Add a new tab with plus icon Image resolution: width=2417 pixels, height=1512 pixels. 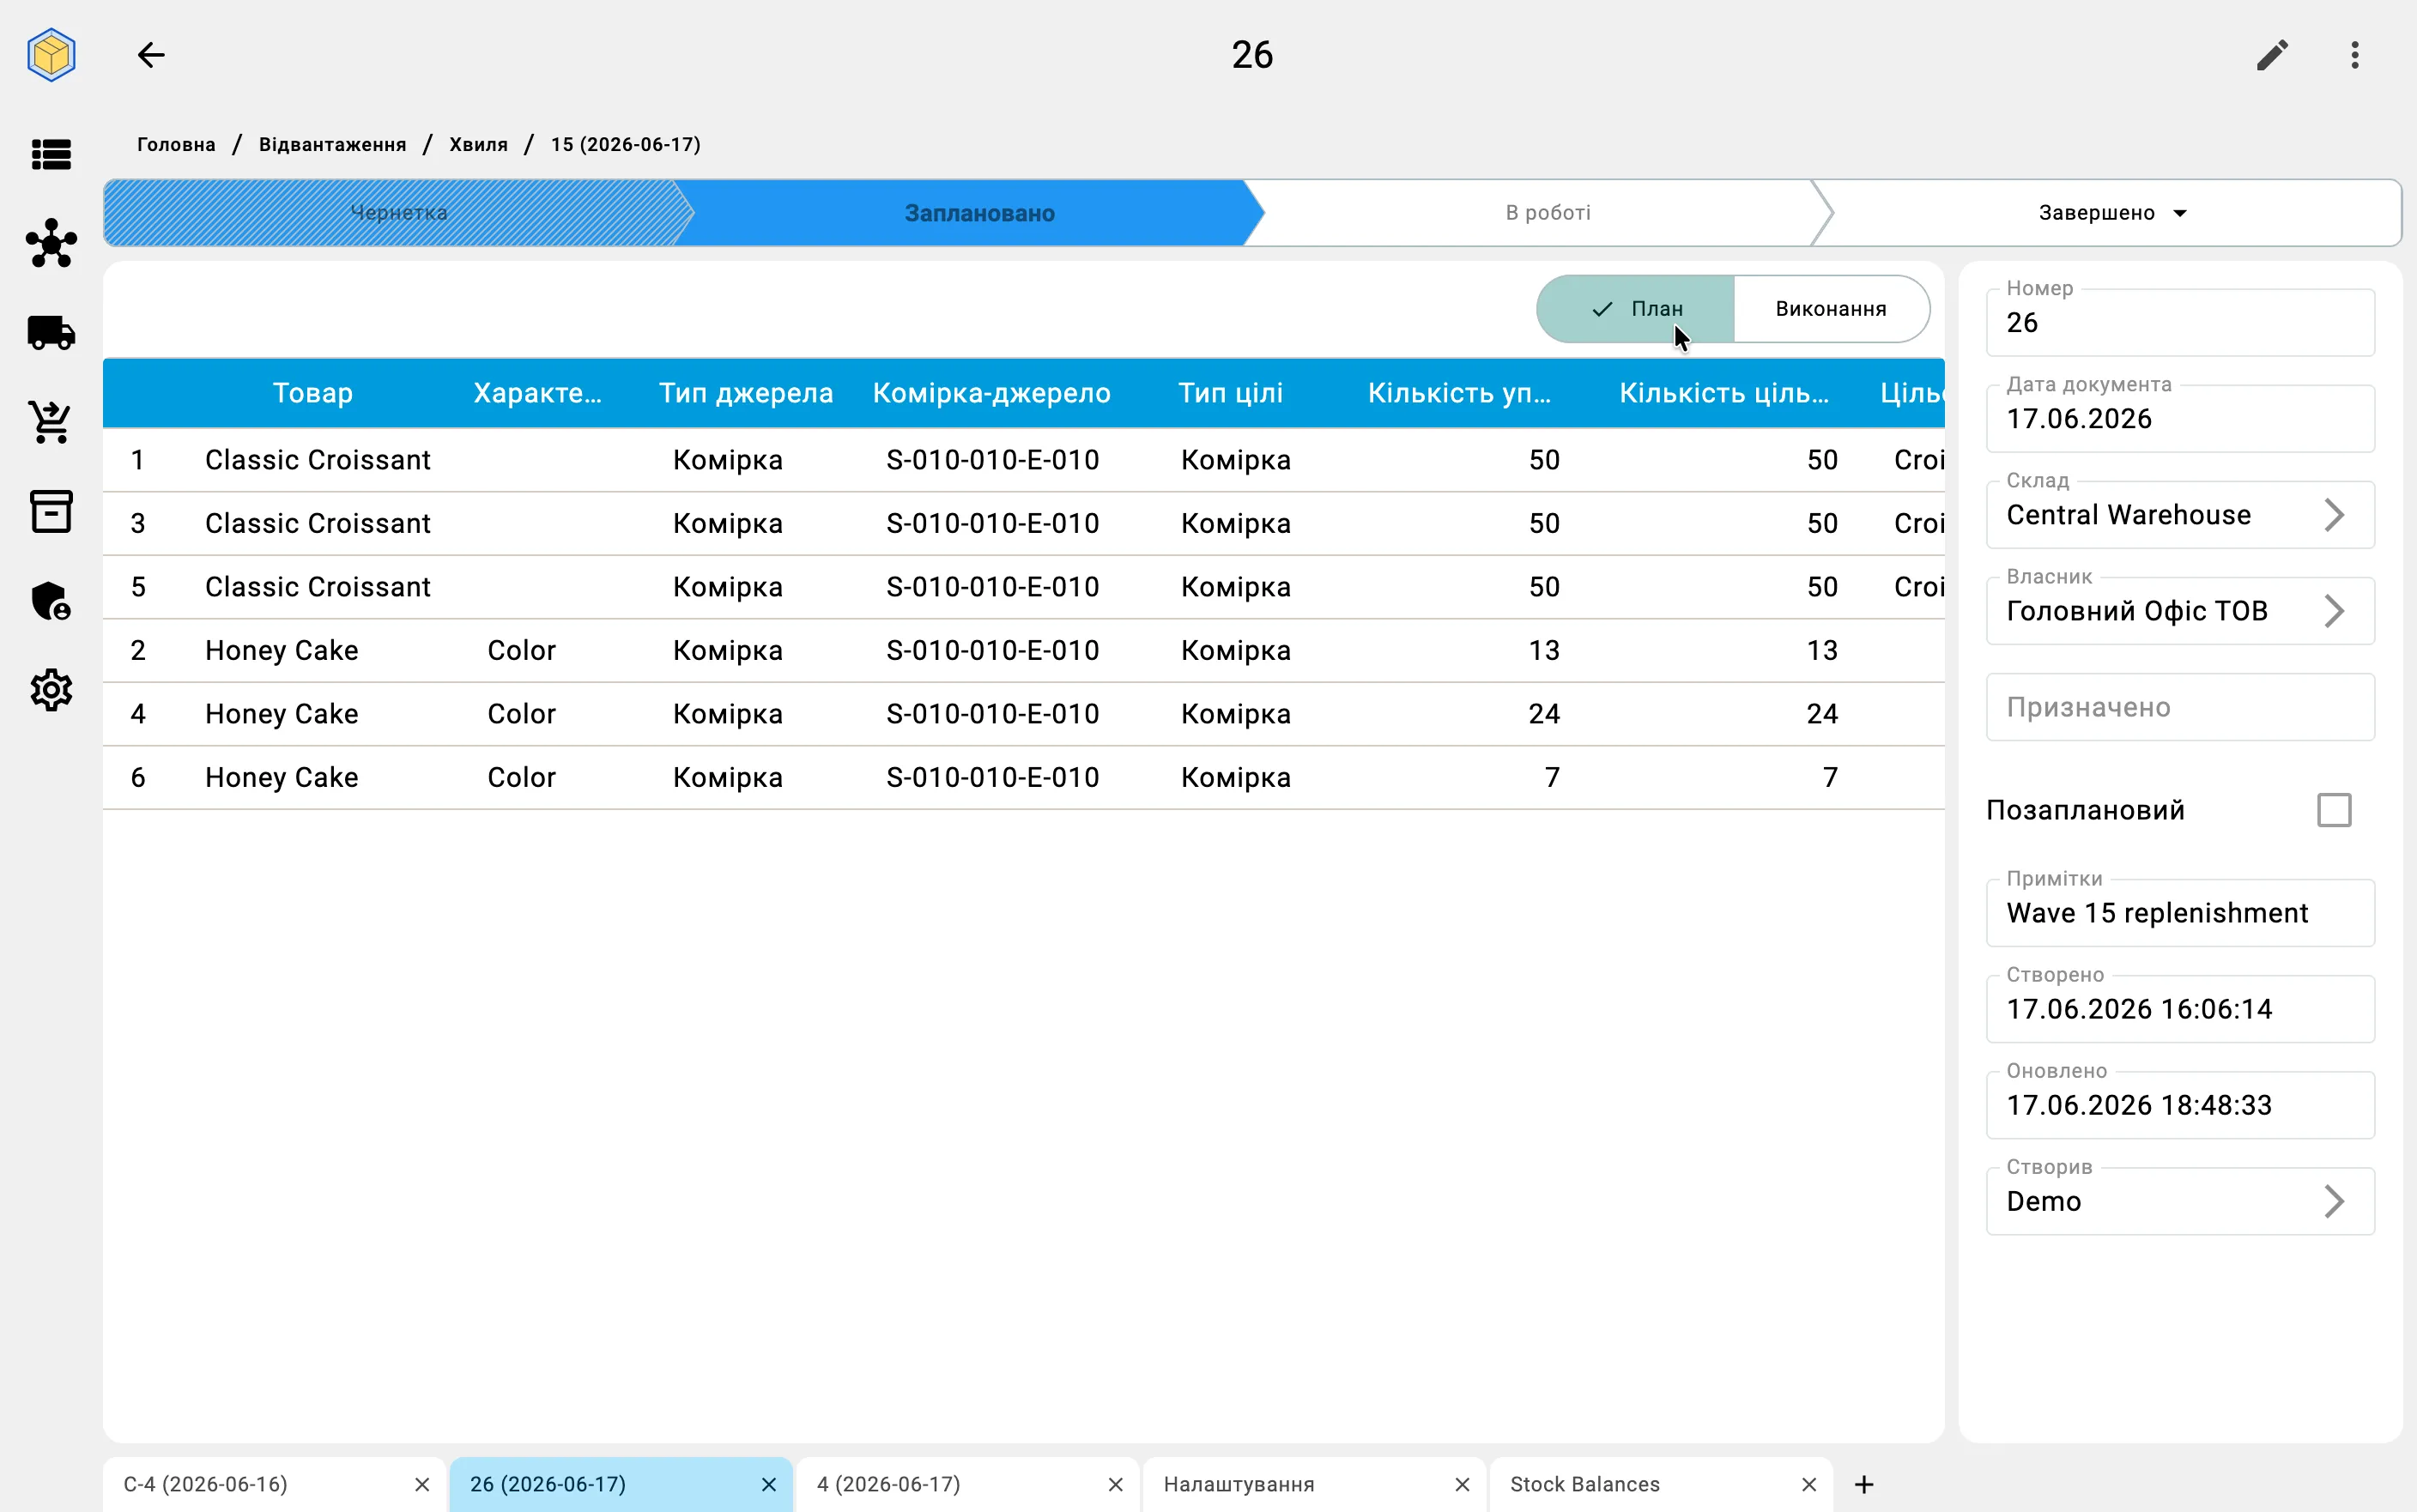click(1864, 1484)
